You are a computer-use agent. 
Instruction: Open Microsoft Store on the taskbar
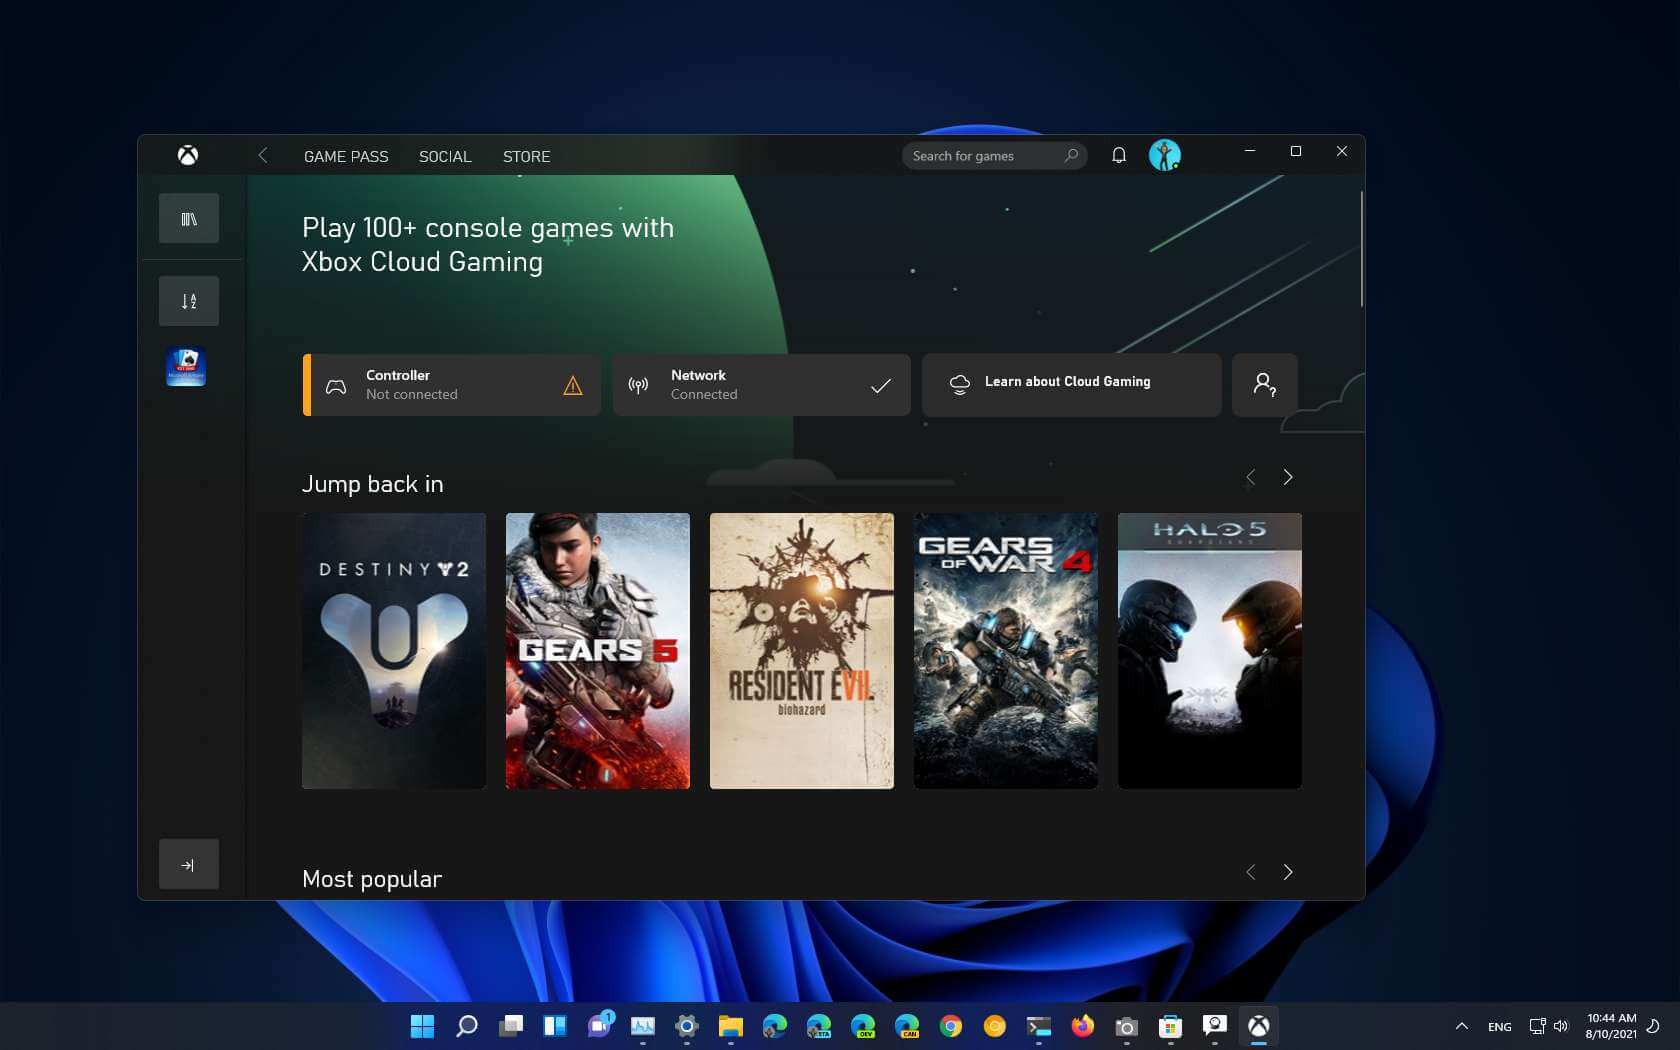point(1171,1026)
